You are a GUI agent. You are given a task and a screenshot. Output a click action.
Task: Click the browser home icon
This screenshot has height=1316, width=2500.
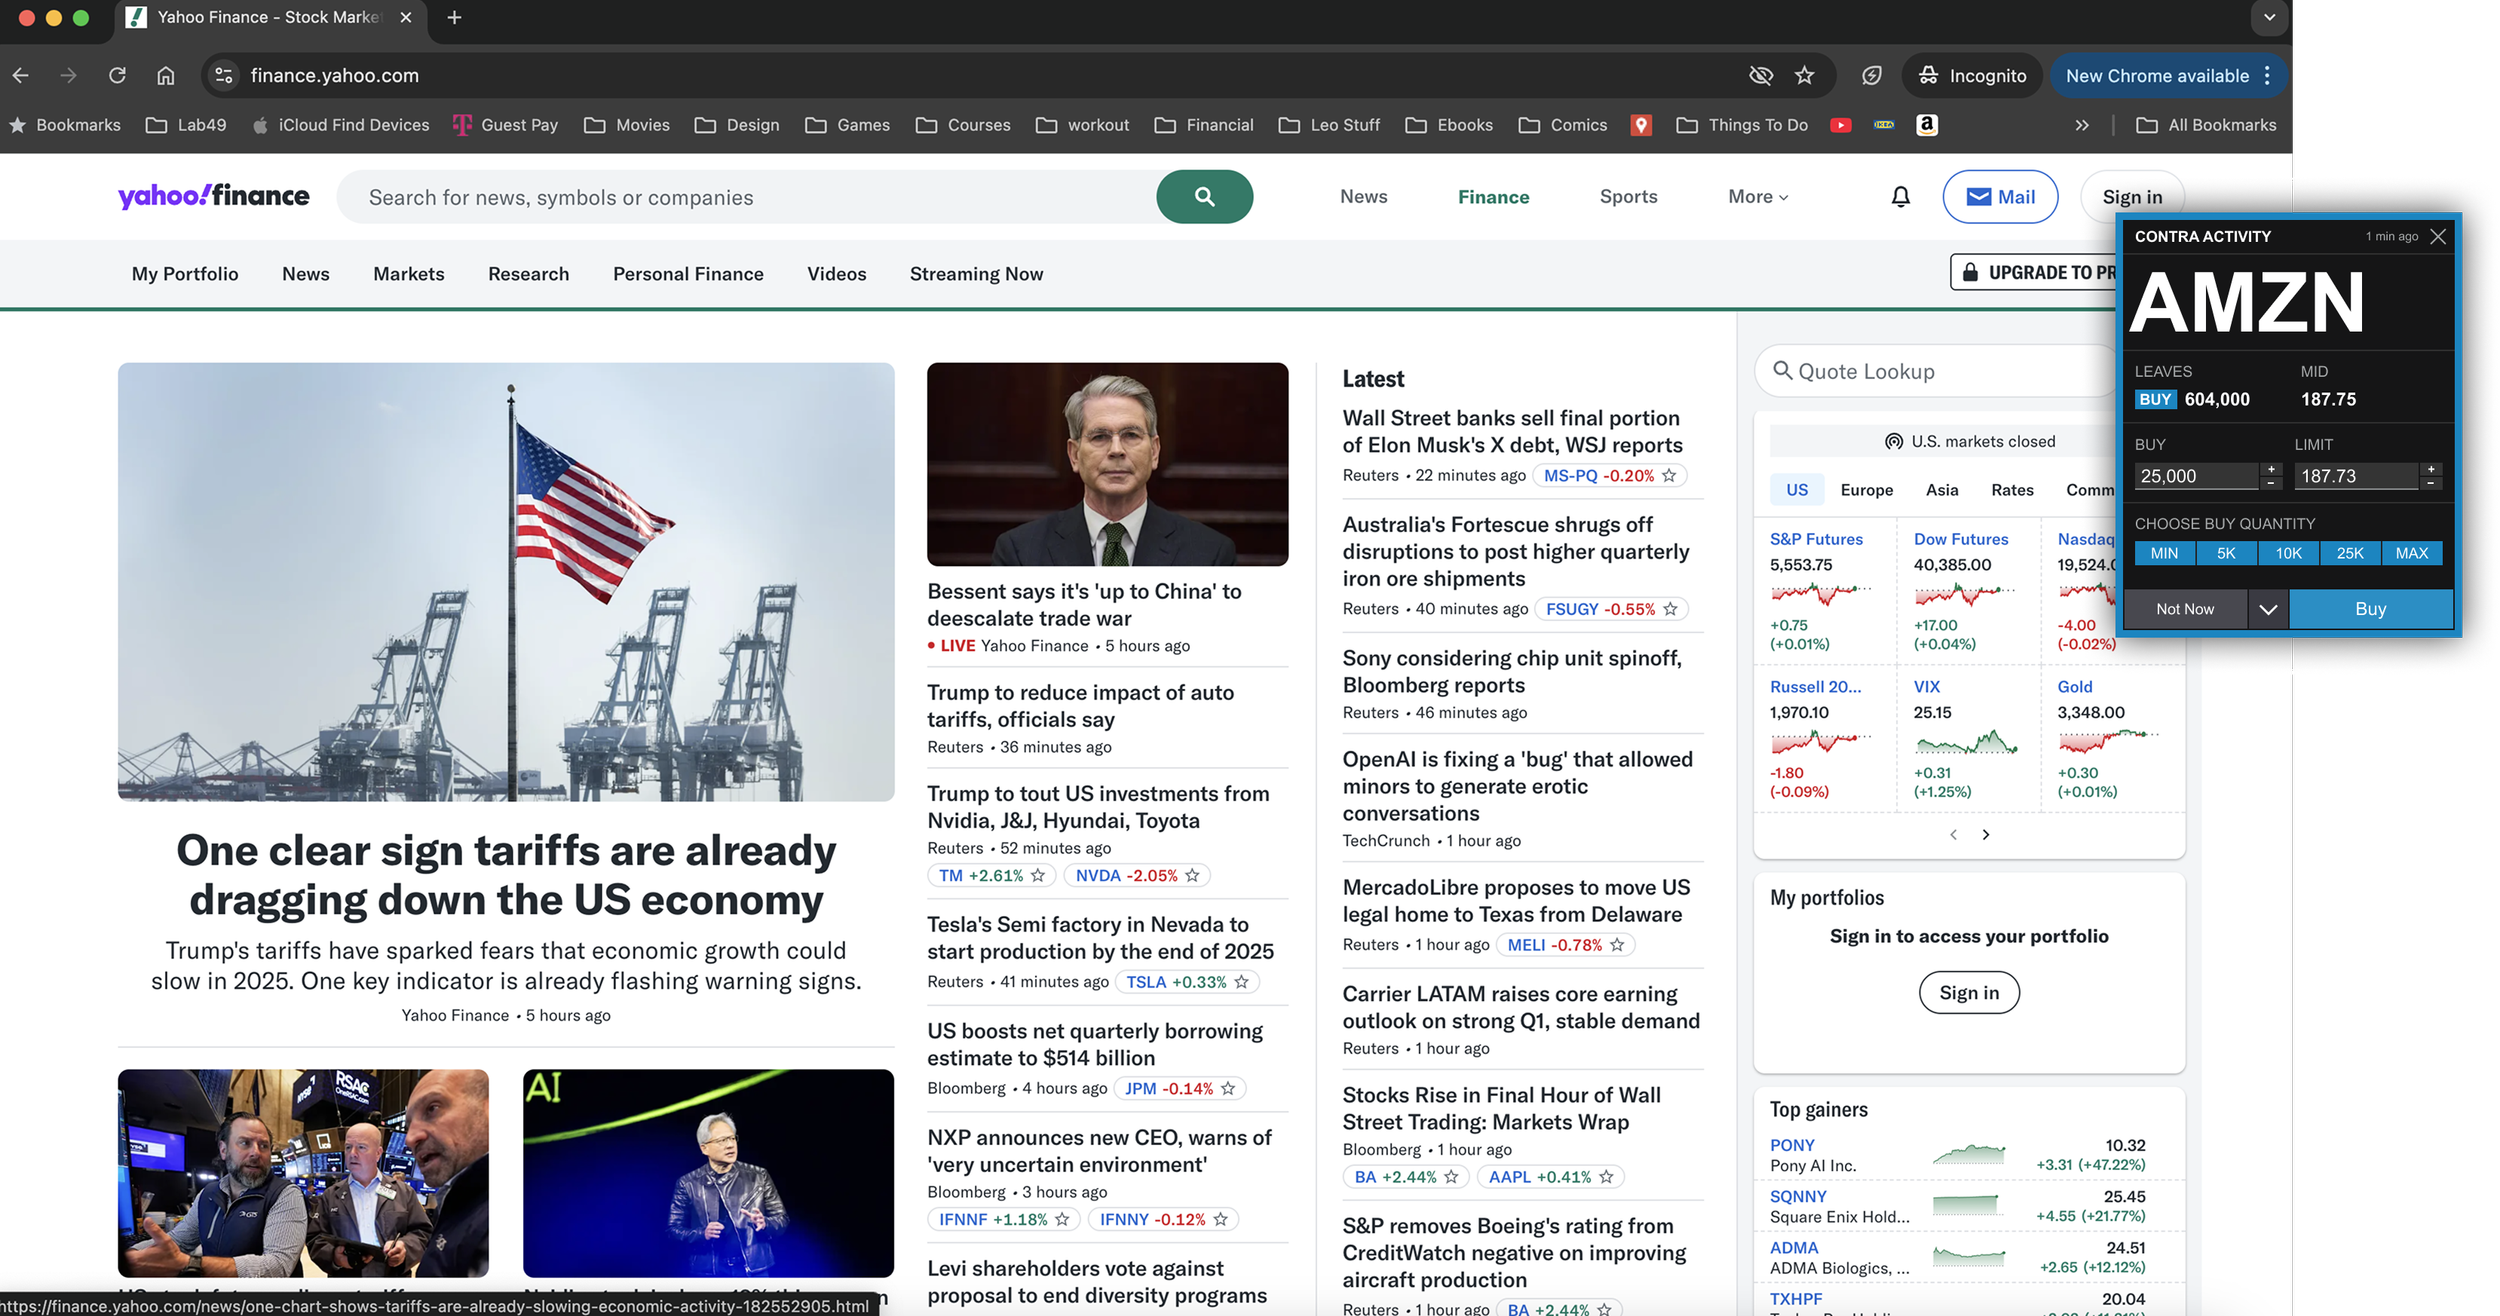tap(166, 75)
